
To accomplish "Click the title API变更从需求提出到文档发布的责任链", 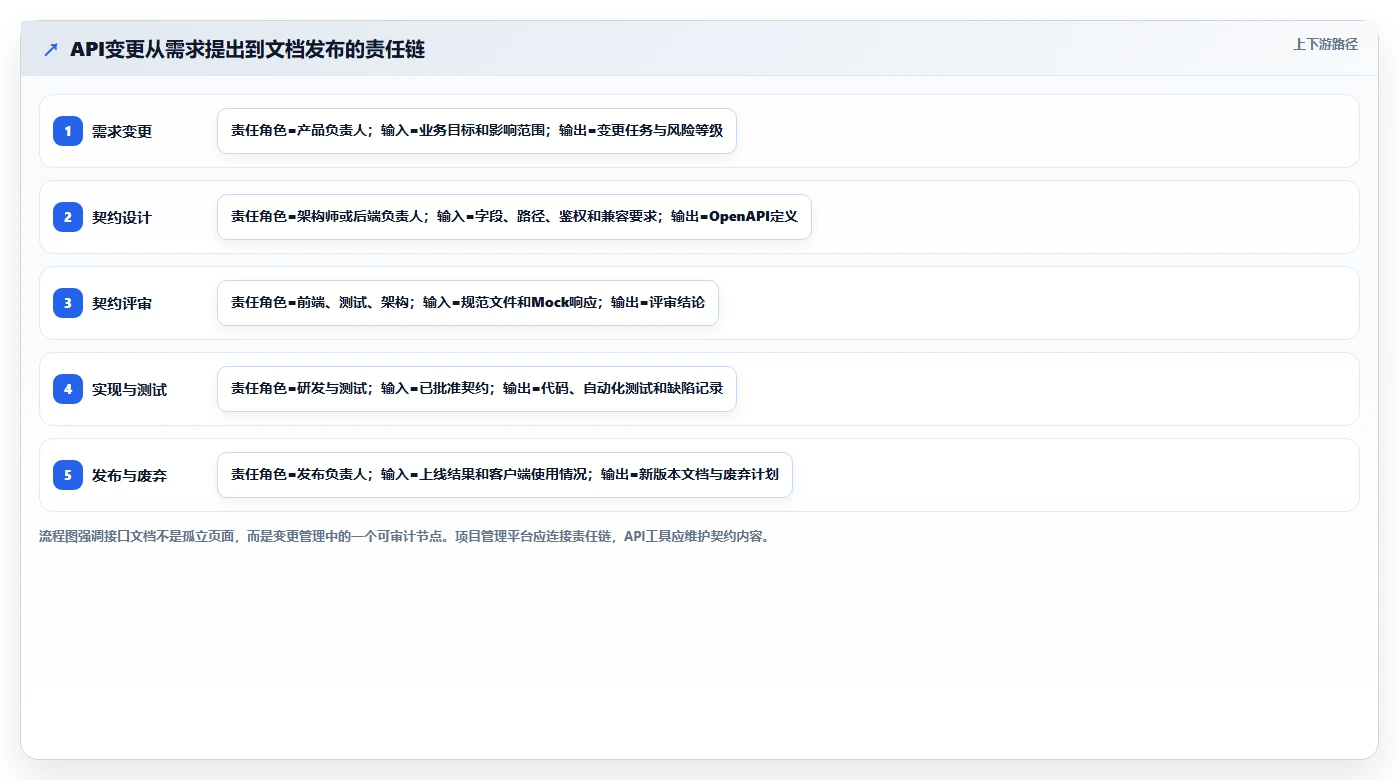I will point(248,49).
